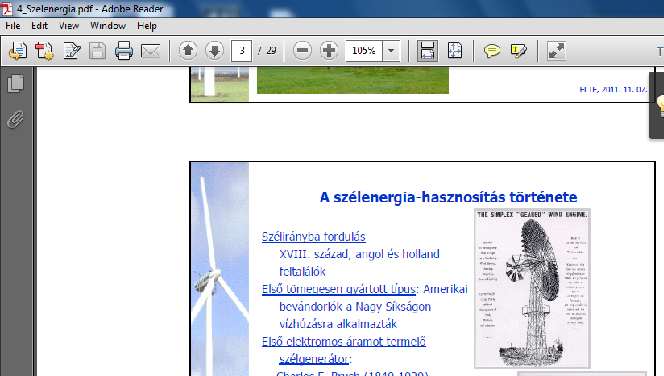Viewport: 664px width, 376px height.
Task: Print the document with printer icon
Action: tap(124, 51)
